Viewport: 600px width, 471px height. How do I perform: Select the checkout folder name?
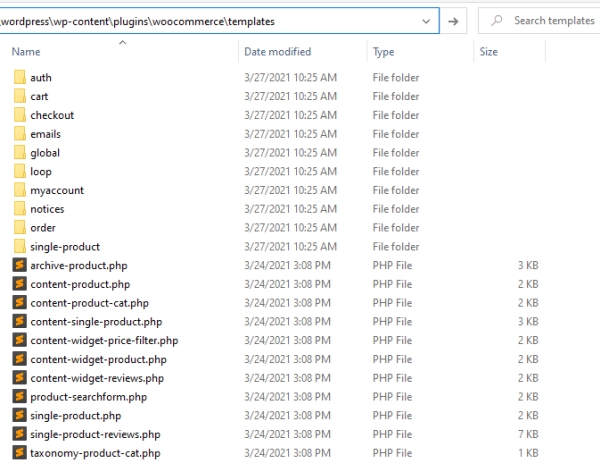[x=52, y=115]
